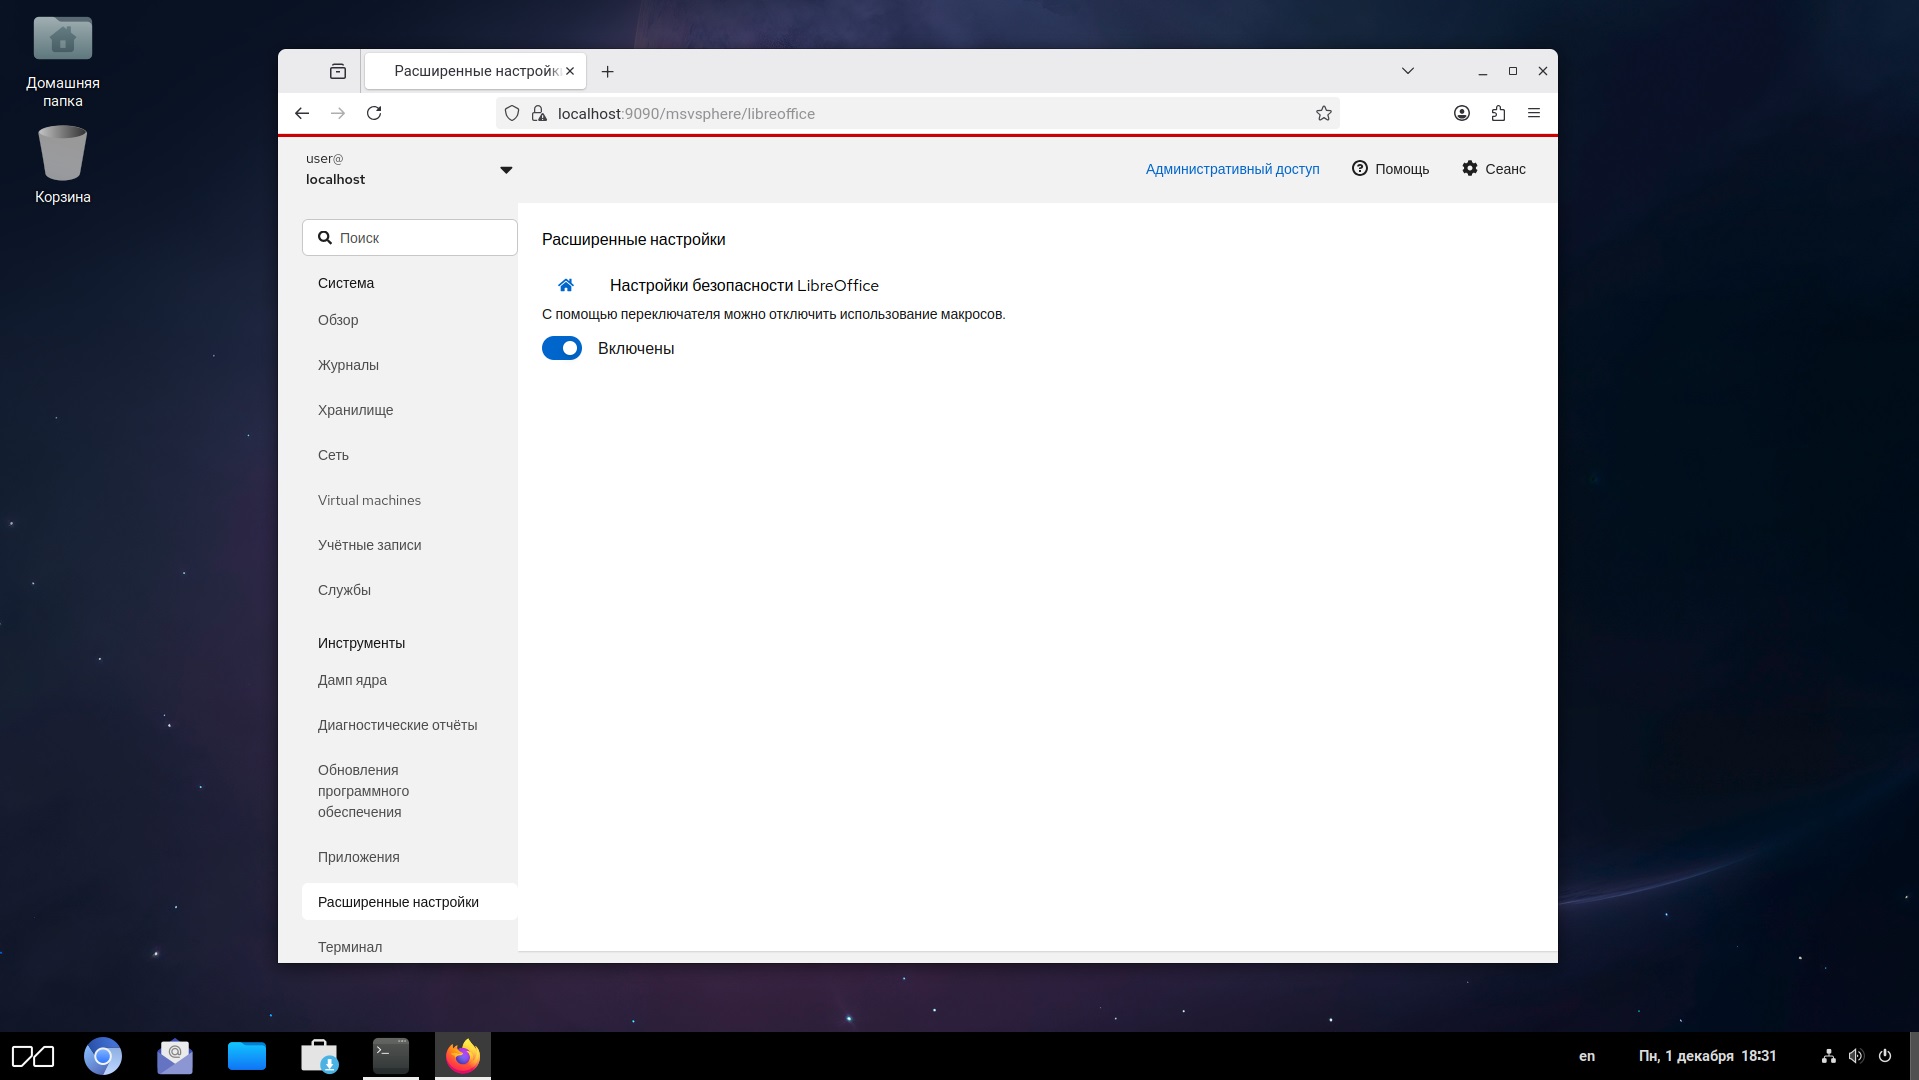1919x1080 pixels.
Task: Click the speaker icon in the system tray
Action: click(1855, 1056)
